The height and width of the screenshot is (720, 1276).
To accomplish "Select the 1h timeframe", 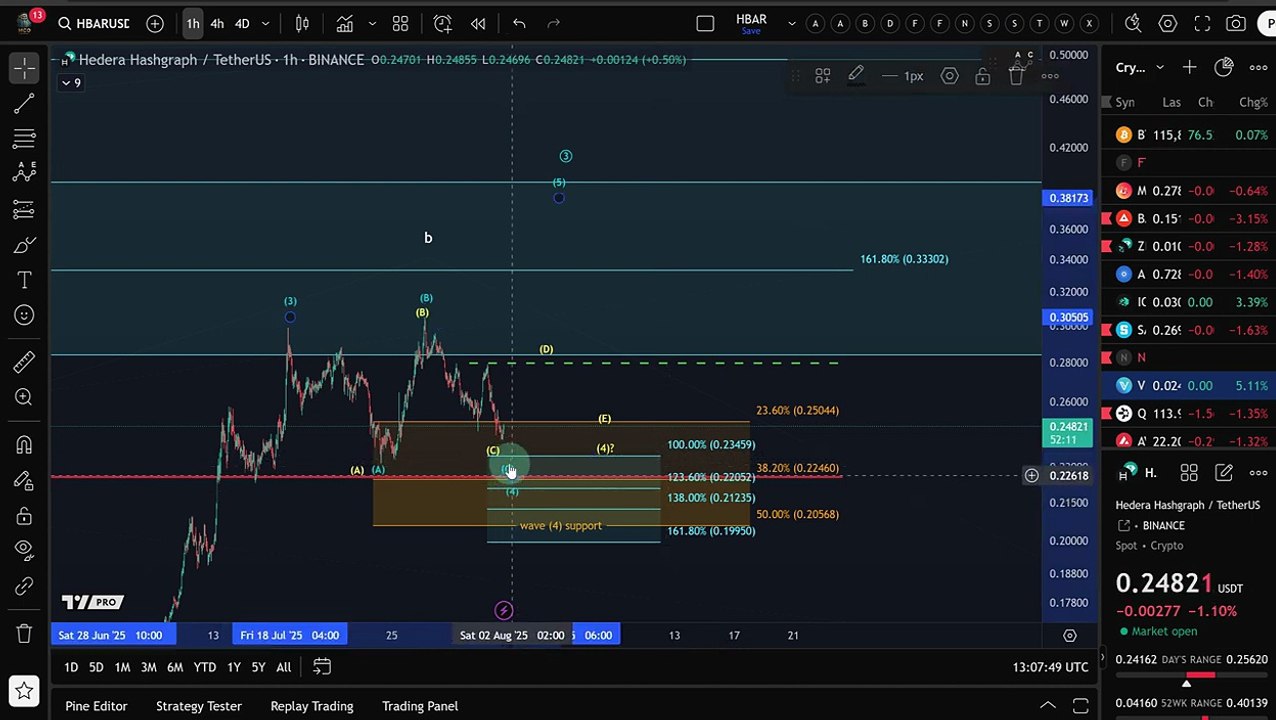I will coord(192,23).
